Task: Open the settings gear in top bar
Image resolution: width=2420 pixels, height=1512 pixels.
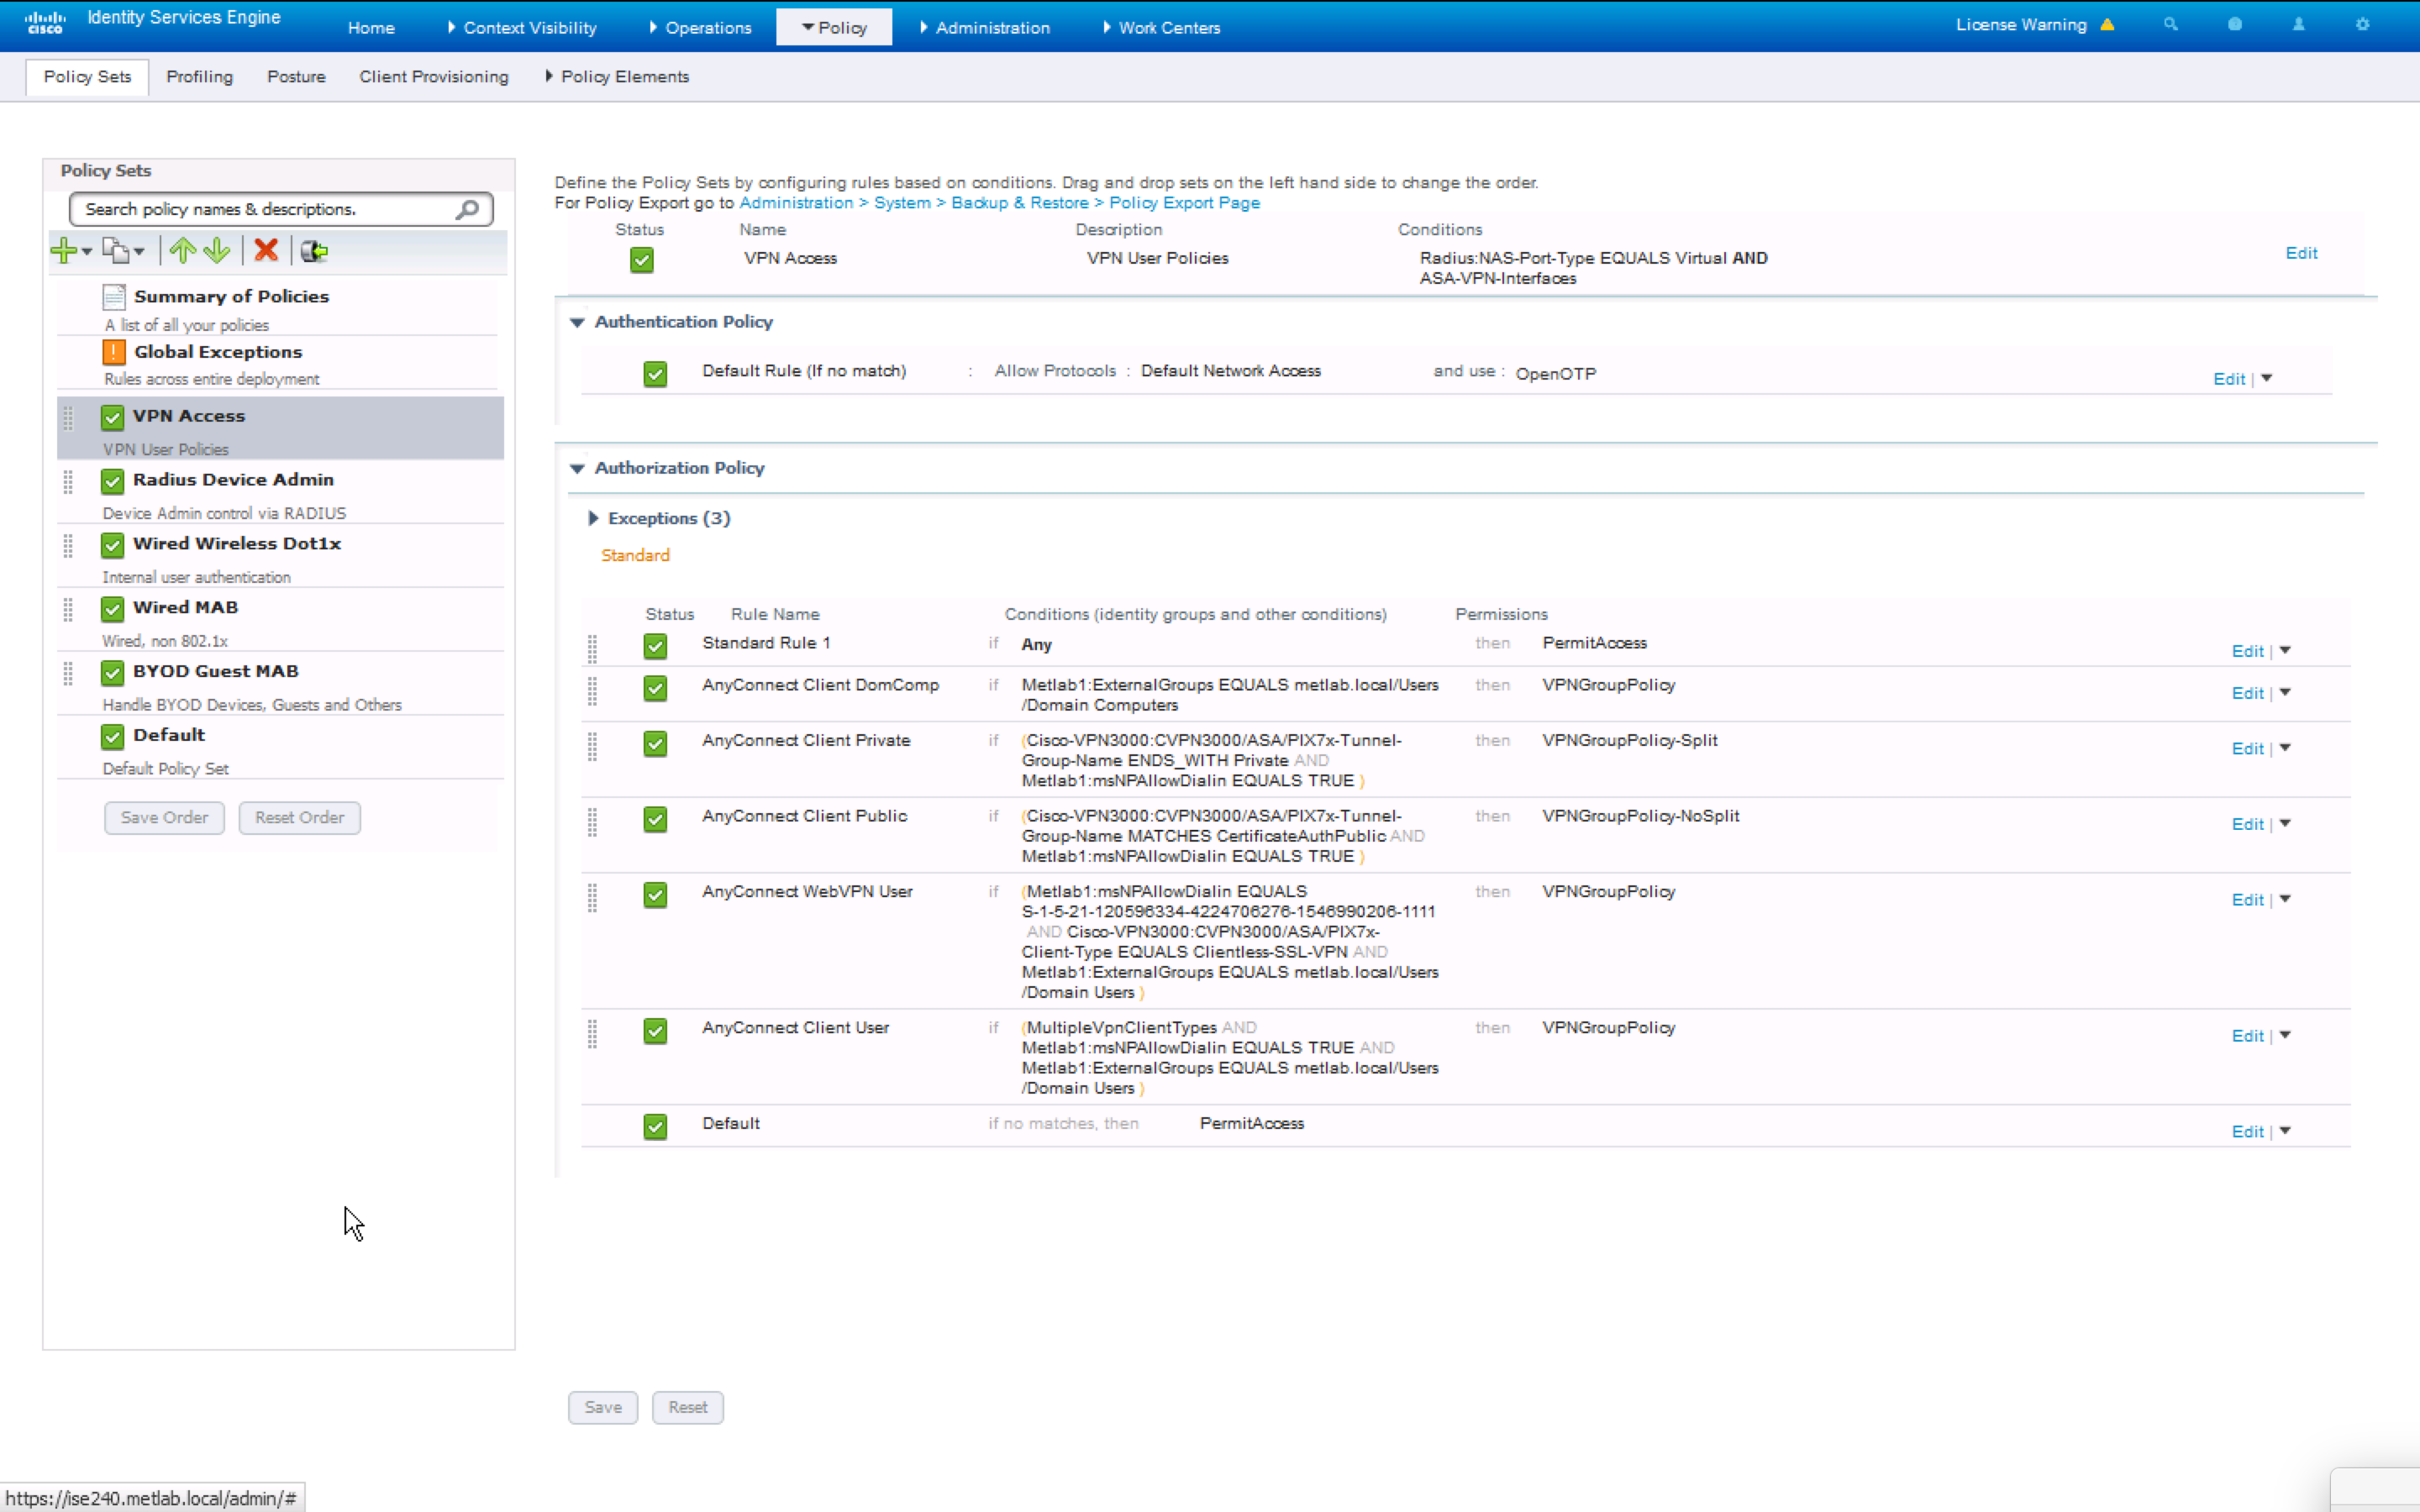Action: (2363, 24)
